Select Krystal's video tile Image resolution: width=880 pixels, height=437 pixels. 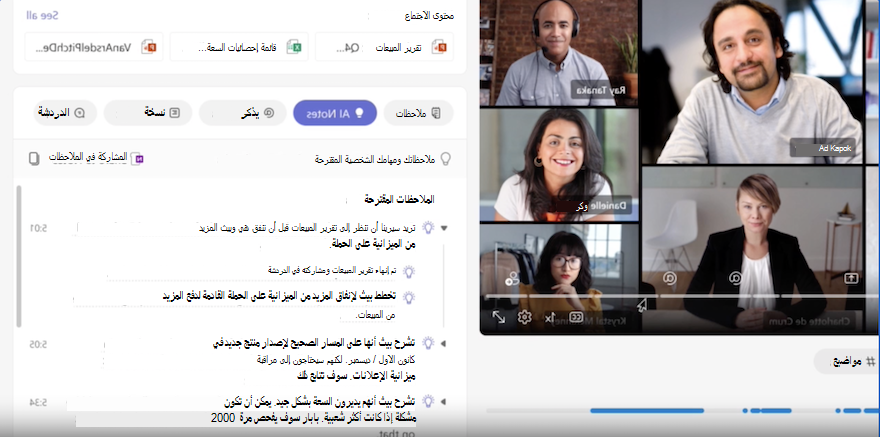(x=559, y=278)
